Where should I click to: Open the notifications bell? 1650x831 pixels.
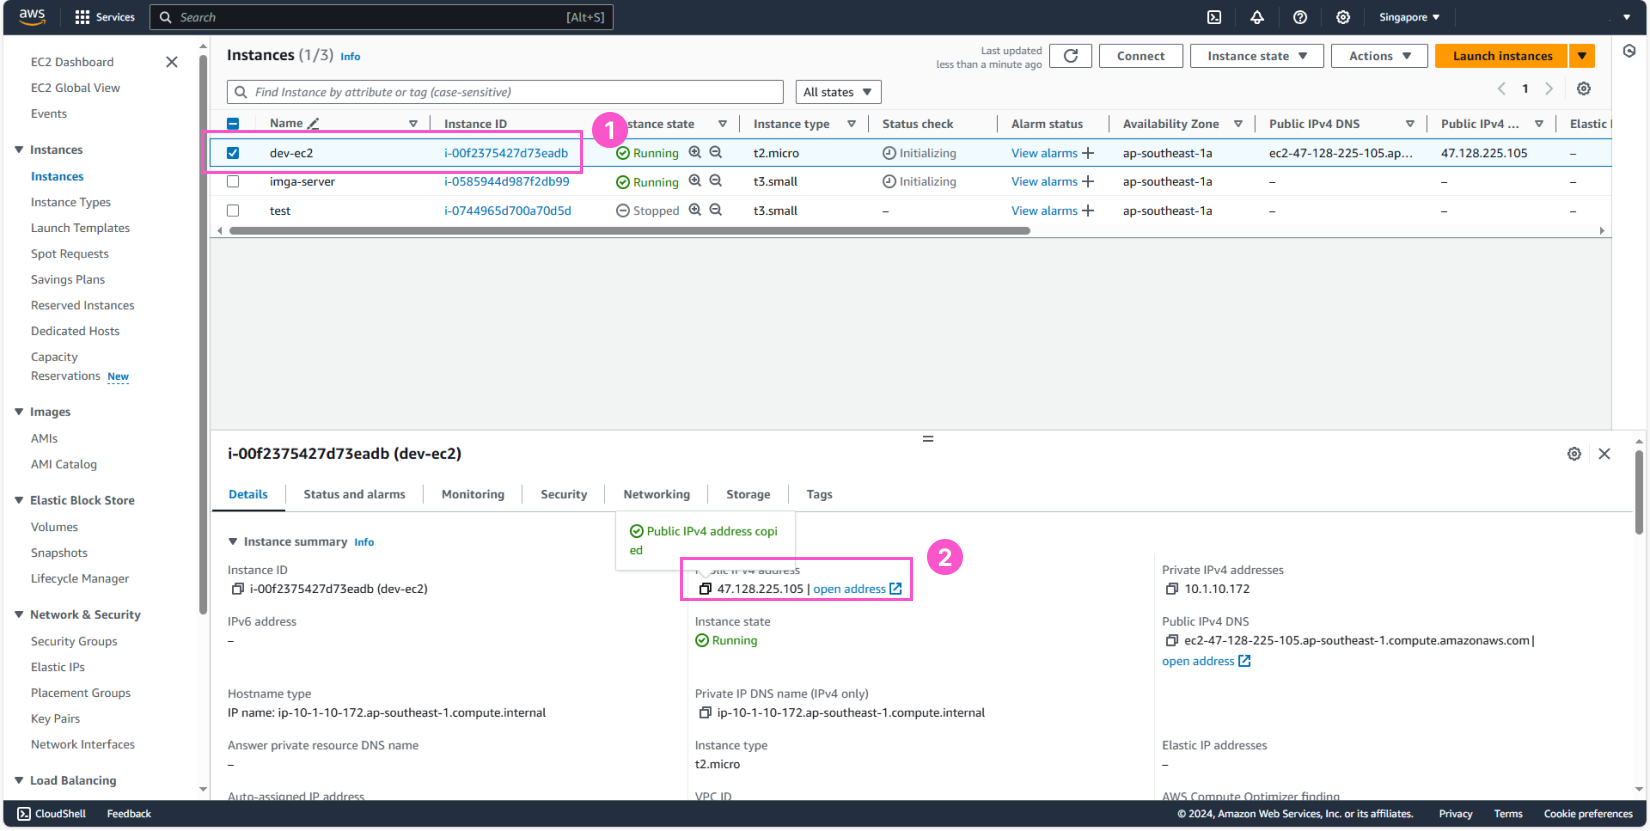point(1257,17)
